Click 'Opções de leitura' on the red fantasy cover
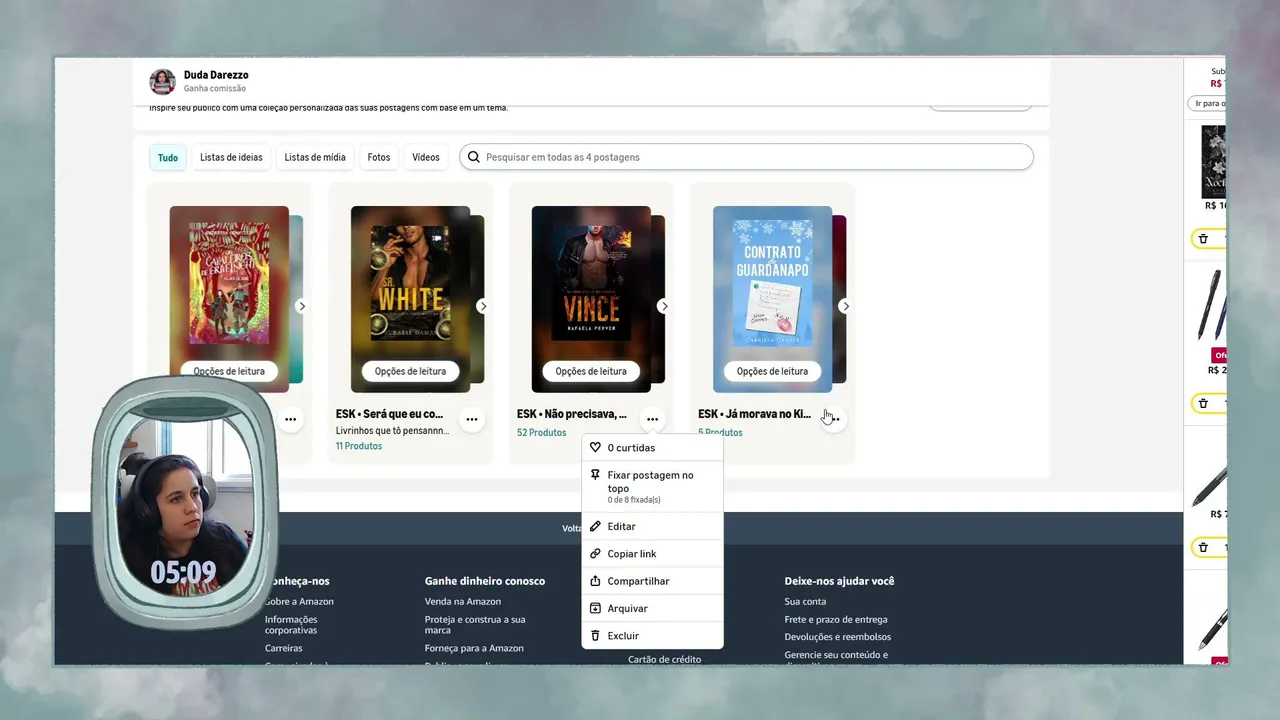 click(229, 371)
